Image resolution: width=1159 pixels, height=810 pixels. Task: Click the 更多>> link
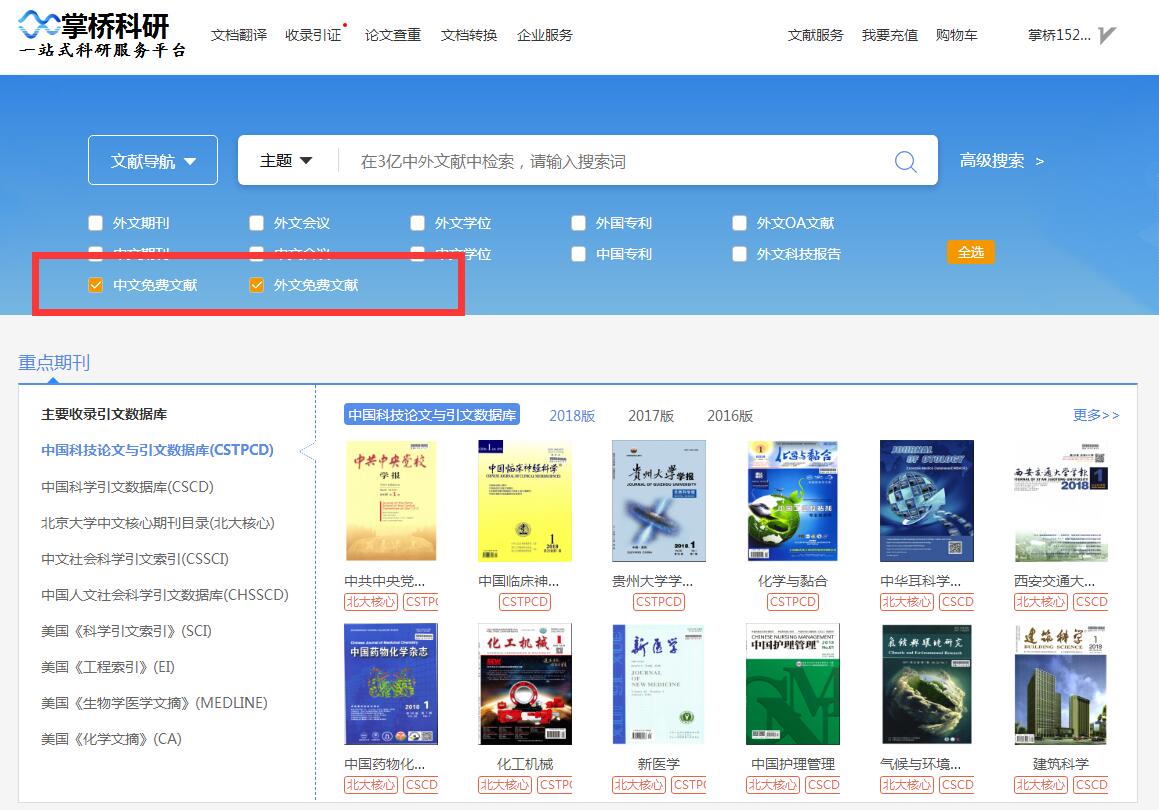[1096, 415]
